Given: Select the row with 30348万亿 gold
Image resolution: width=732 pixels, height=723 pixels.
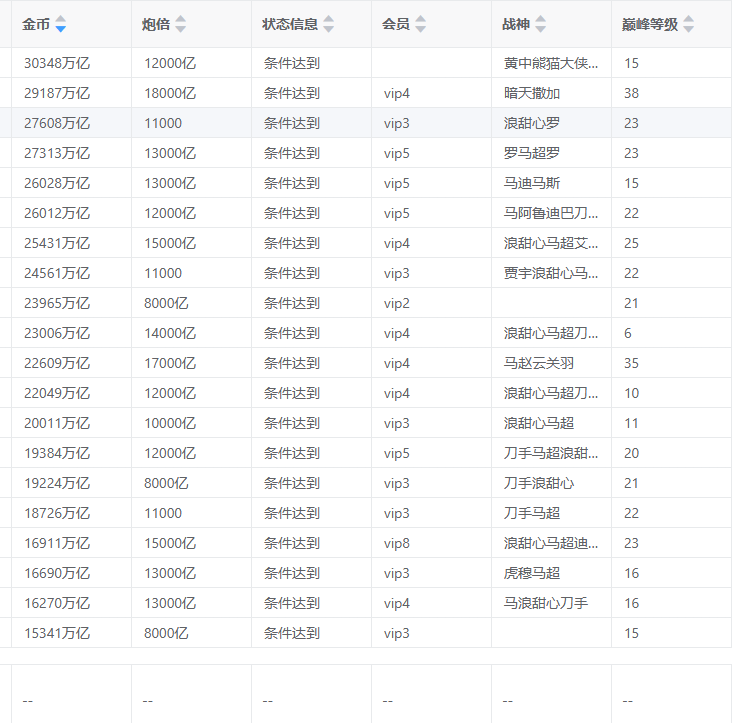Looking at the screenshot, I should 57,63.
